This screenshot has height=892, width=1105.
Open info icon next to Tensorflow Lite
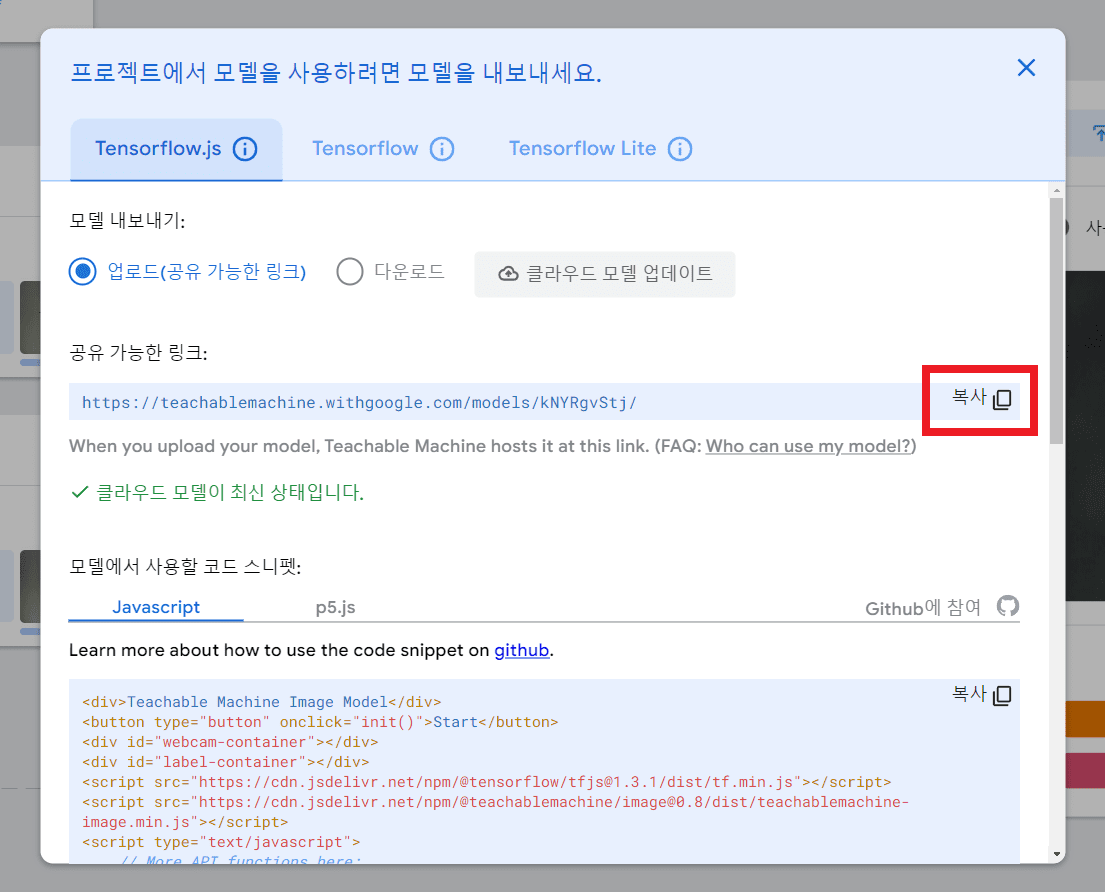tap(679, 149)
